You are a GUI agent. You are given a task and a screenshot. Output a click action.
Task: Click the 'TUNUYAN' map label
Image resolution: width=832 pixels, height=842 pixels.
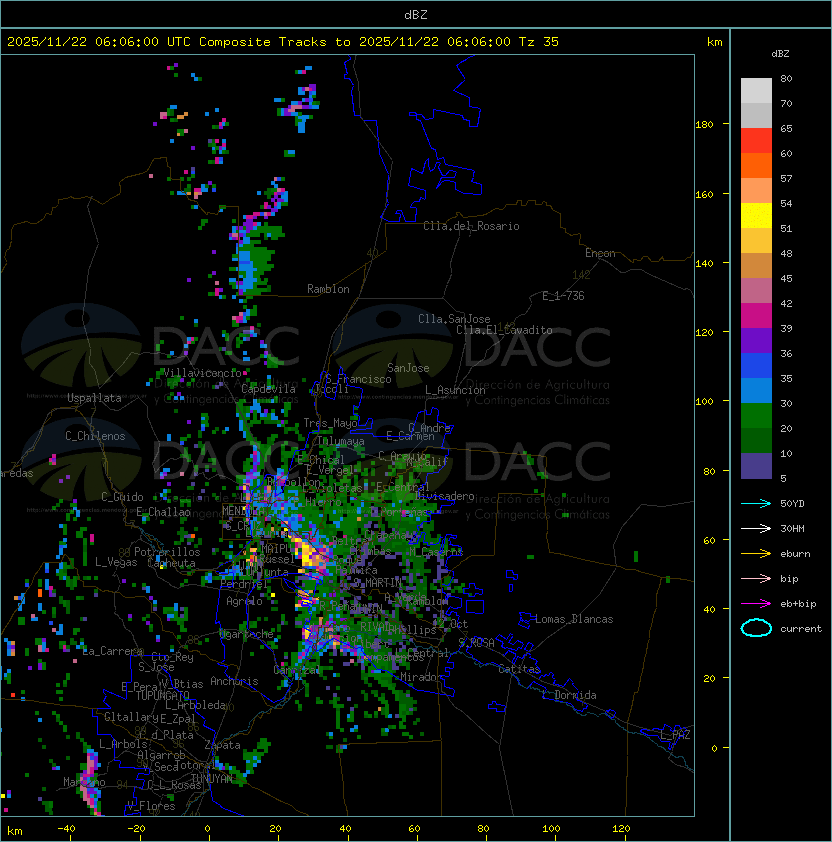(212, 778)
